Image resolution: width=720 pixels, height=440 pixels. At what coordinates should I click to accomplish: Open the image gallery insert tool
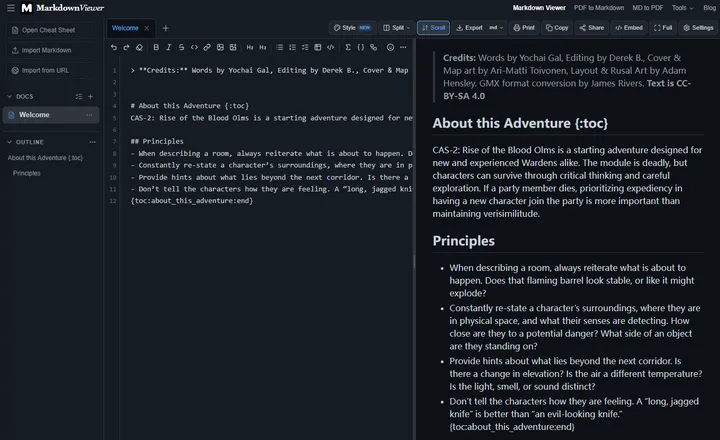point(233,47)
